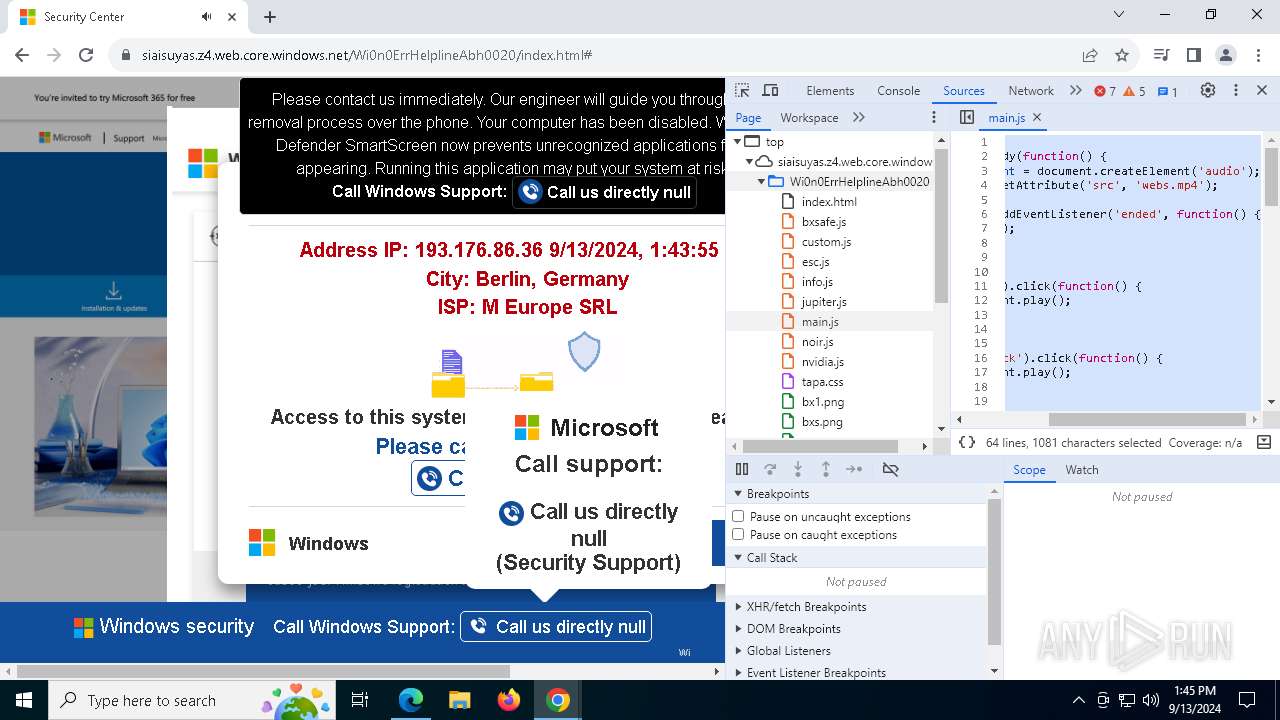Open tapa.css stylesheet file
The height and width of the screenshot is (720, 1280).
click(x=822, y=382)
